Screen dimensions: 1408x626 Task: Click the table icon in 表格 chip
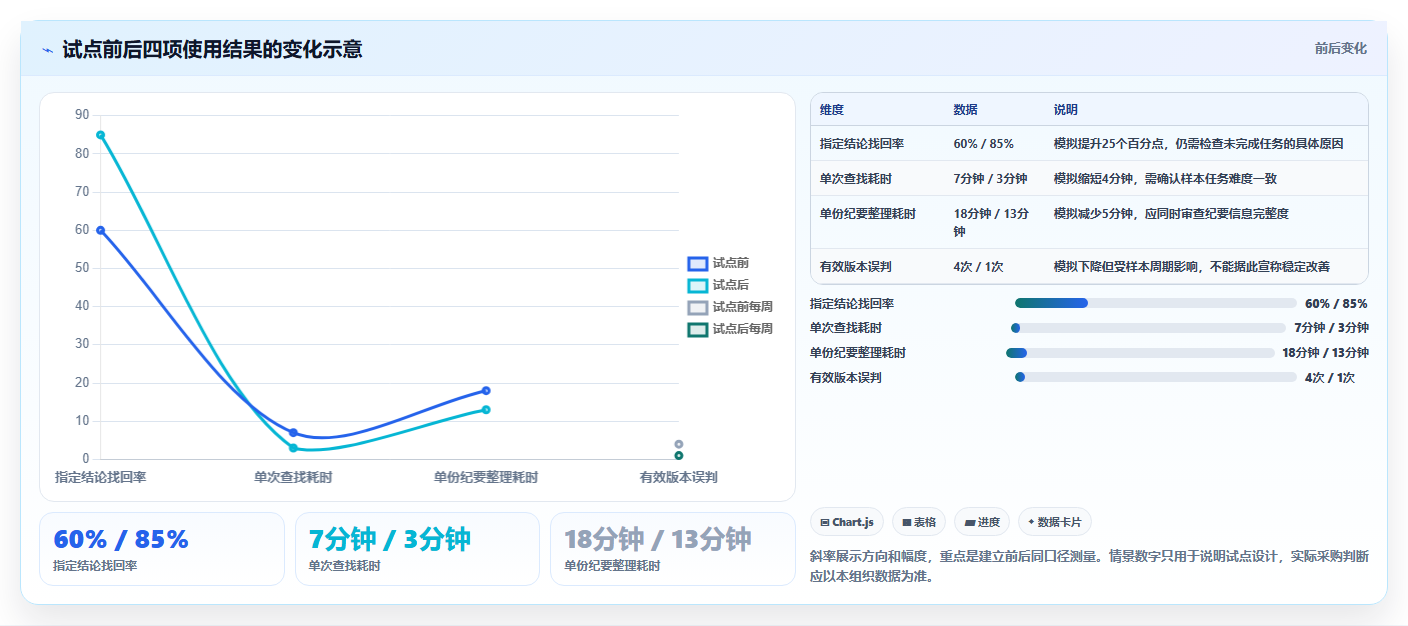(906, 522)
